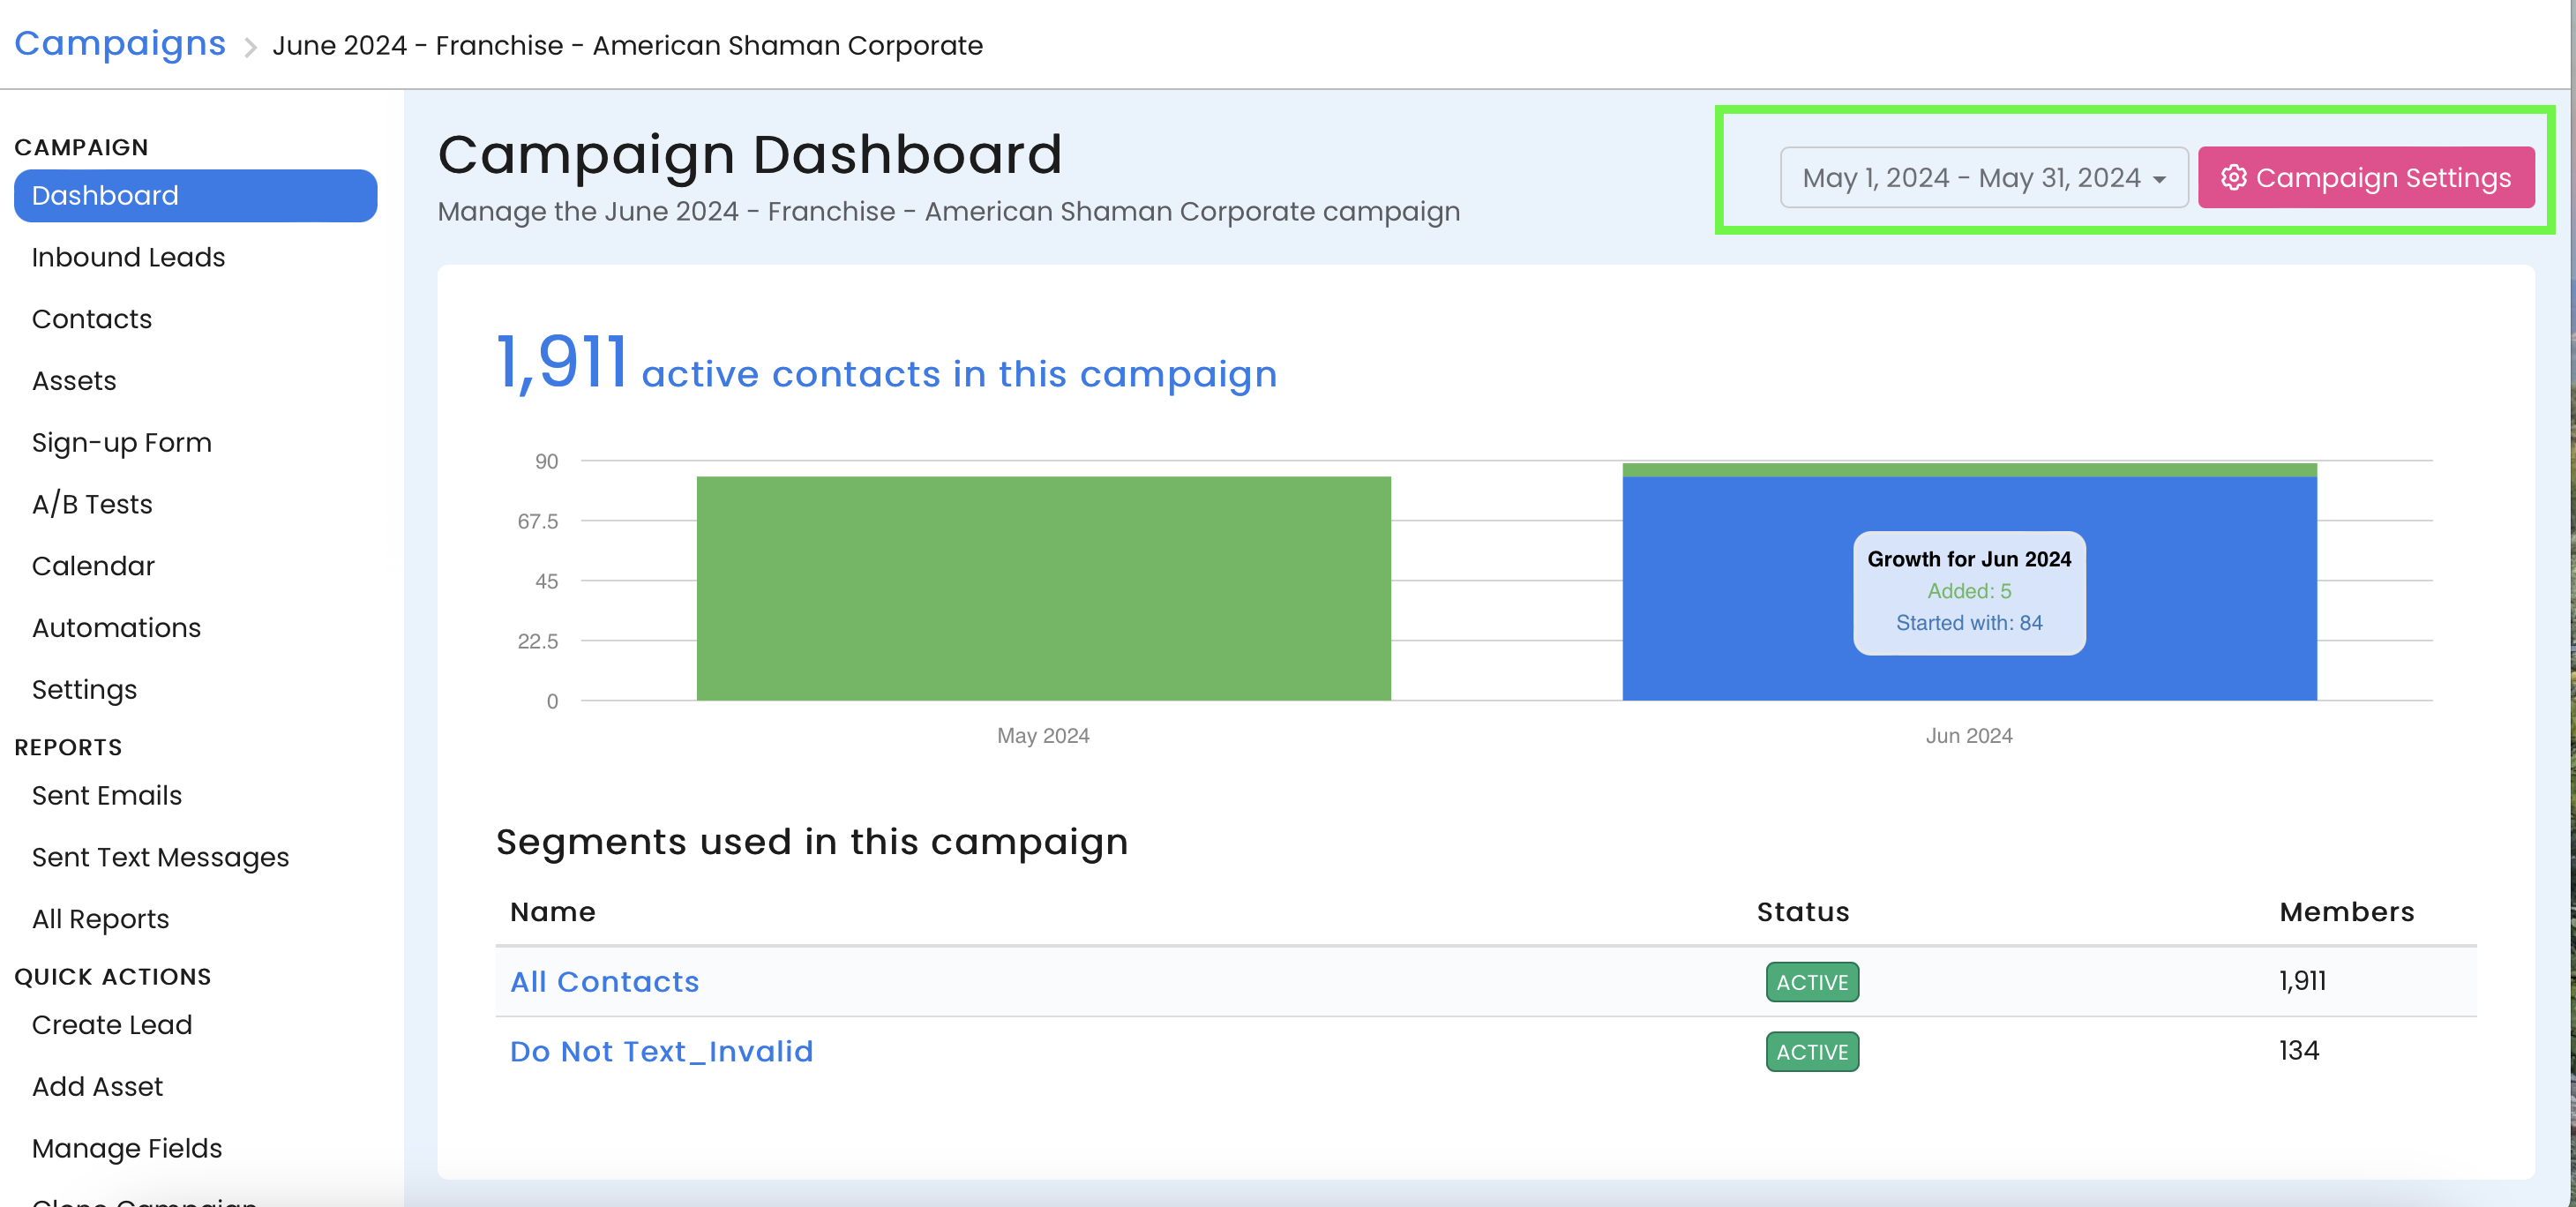View the Sent Emails report
Image resolution: width=2576 pixels, height=1207 pixels.
click(107, 795)
